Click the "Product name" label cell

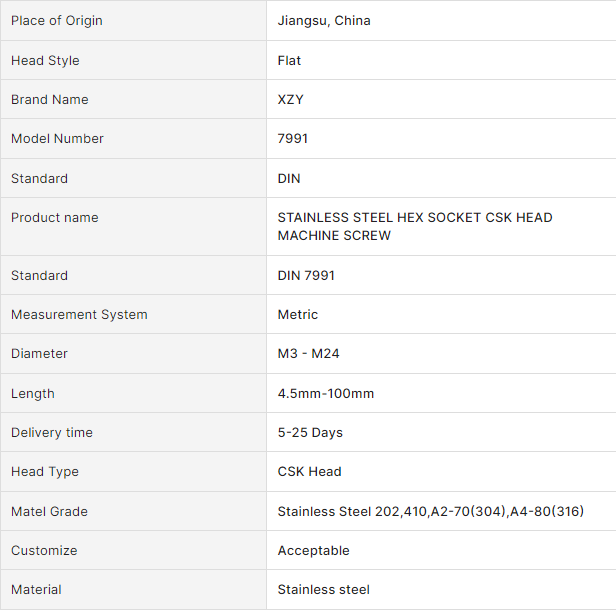[x=55, y=217]
